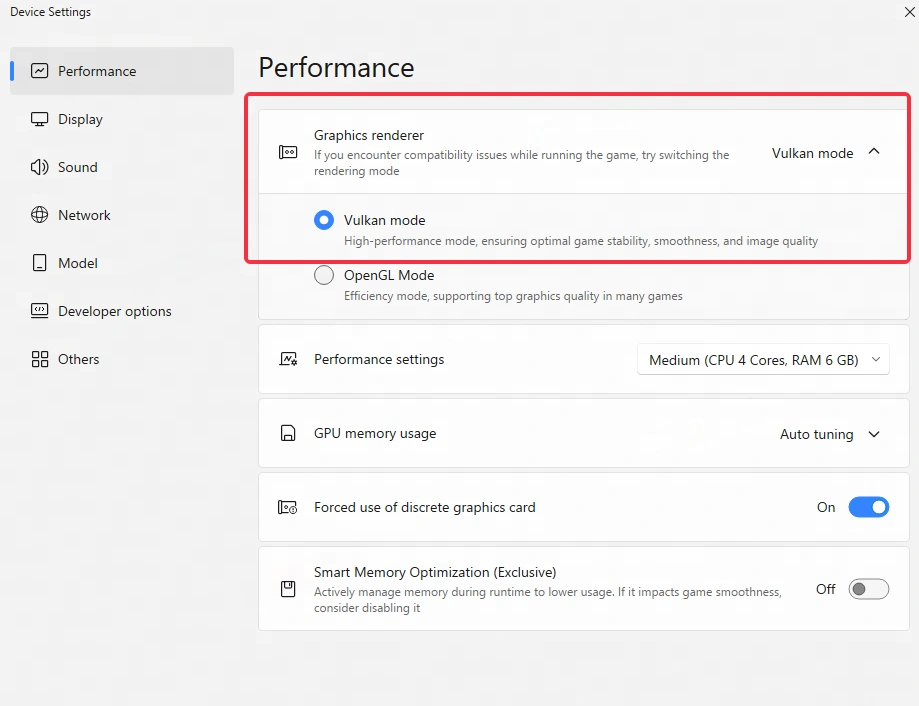Image resolution: width=919 pixels, height=706 pixels.
Task: Click the Developer options code icon
Action: tap(39, 311)
